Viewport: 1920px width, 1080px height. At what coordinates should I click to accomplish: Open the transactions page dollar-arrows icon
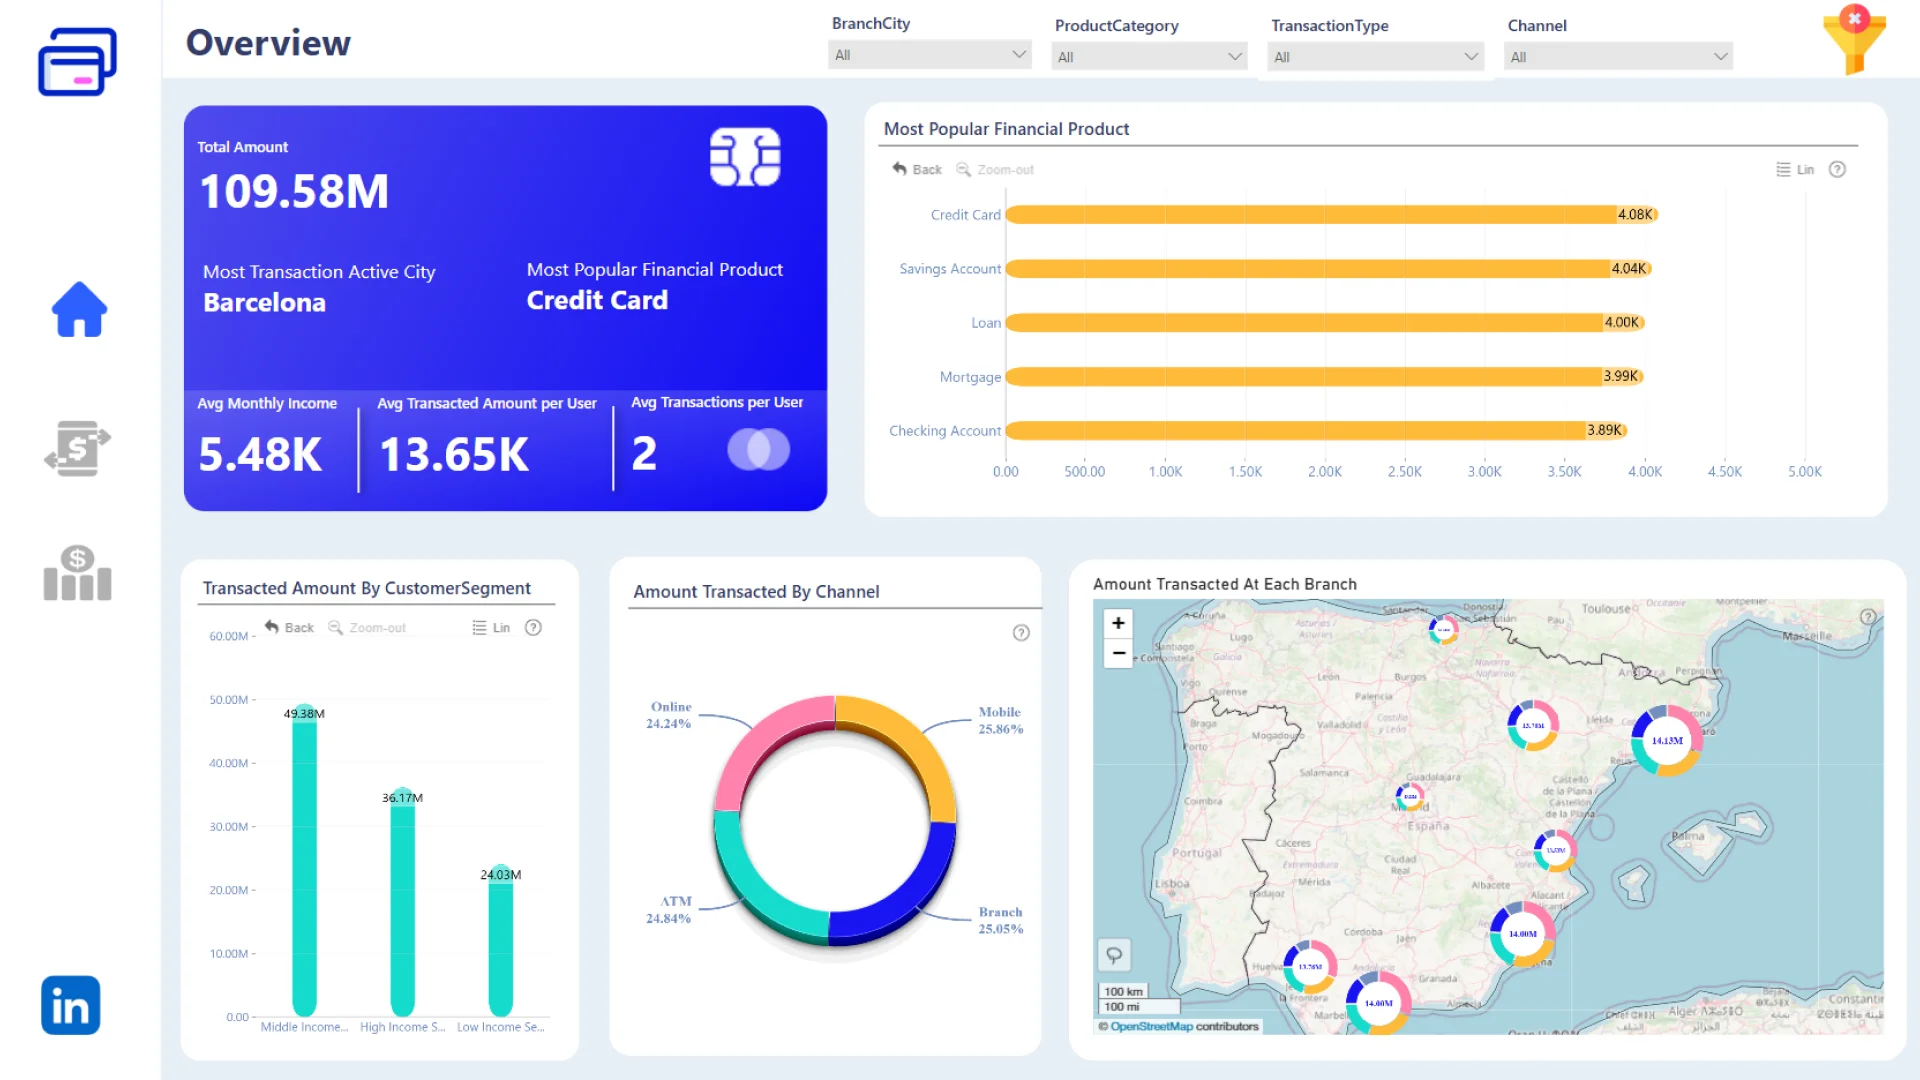[x=77, y=448]
